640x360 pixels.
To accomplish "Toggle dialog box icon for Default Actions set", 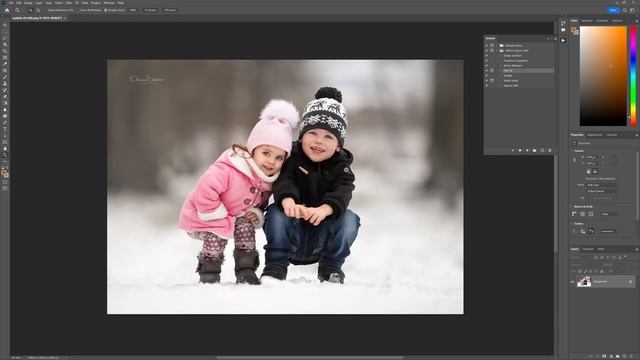I will 492,46.
